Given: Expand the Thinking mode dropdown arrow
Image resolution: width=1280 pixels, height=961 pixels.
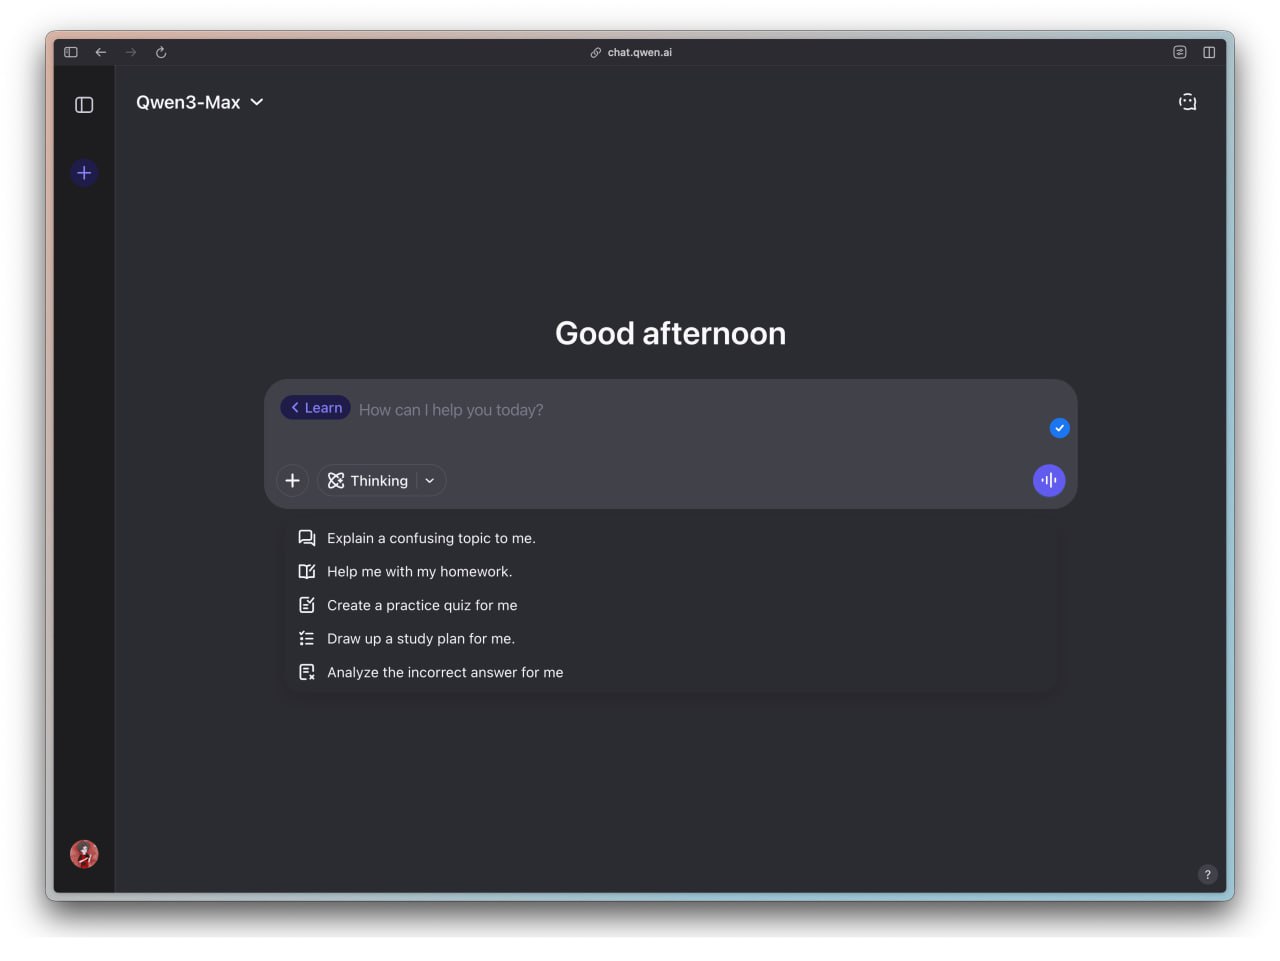Looking at the screenshot, I should (430, 481).
